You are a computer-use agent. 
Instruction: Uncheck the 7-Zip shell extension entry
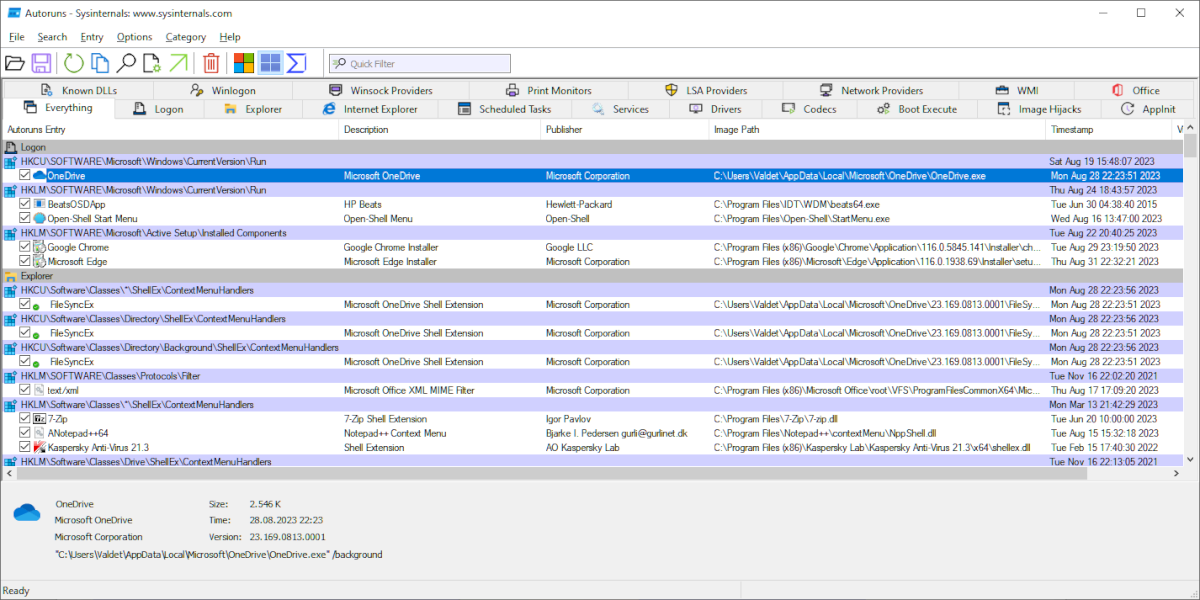(x=25, y=419)
